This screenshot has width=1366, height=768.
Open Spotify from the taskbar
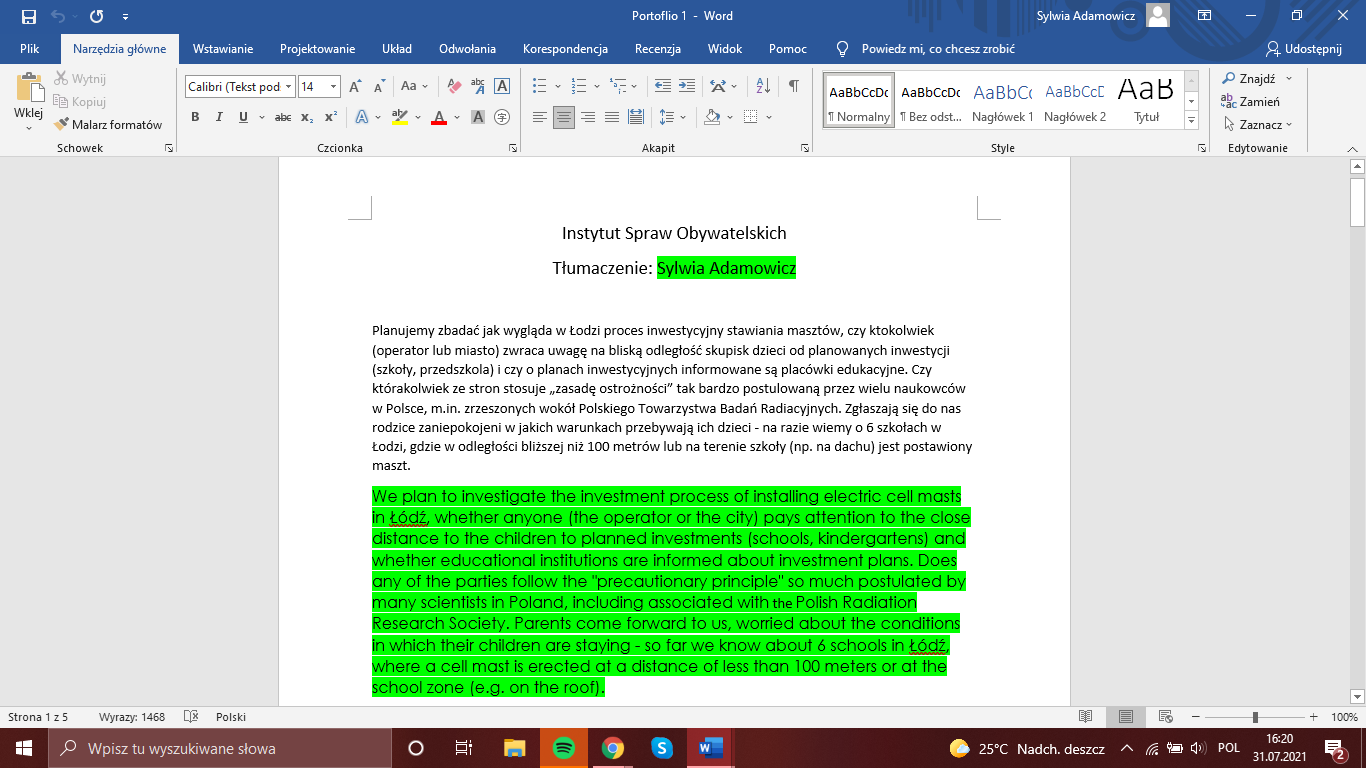pyautogui.click(x=563, y=748)
